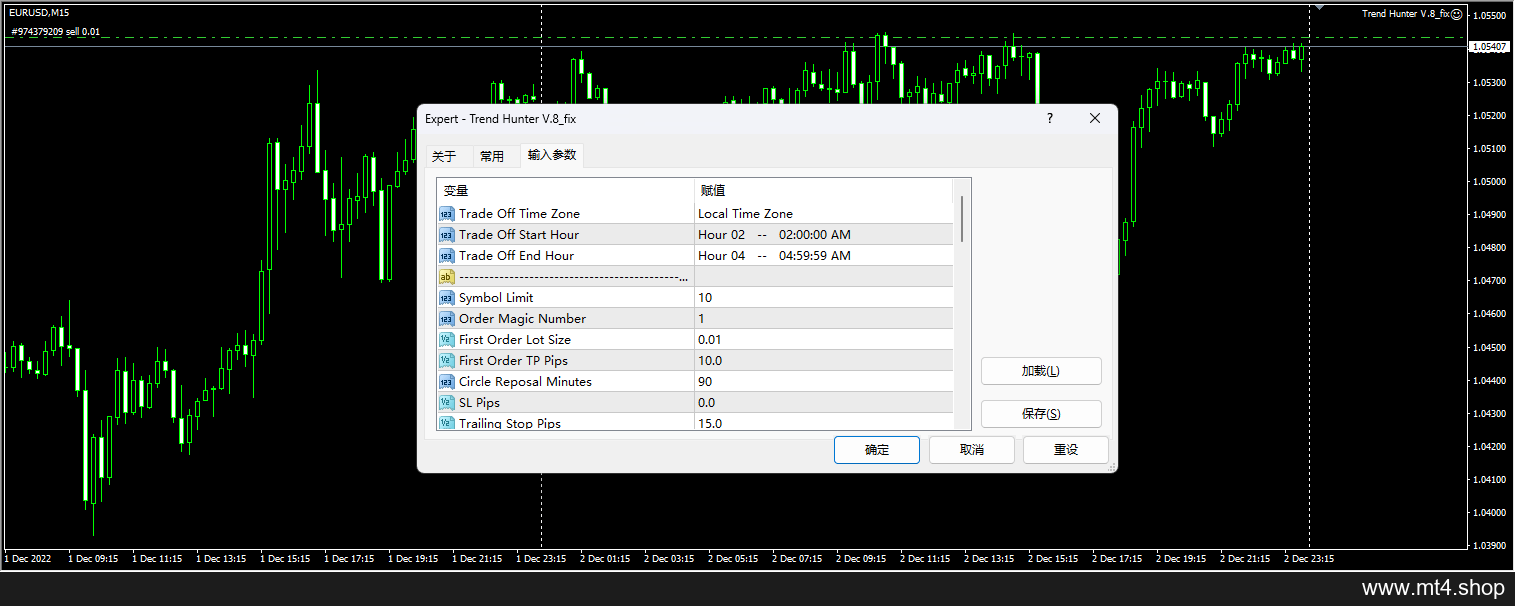Select the First Order TP Pips label
The image size is (1515, 606).
[x=513, y=361]
